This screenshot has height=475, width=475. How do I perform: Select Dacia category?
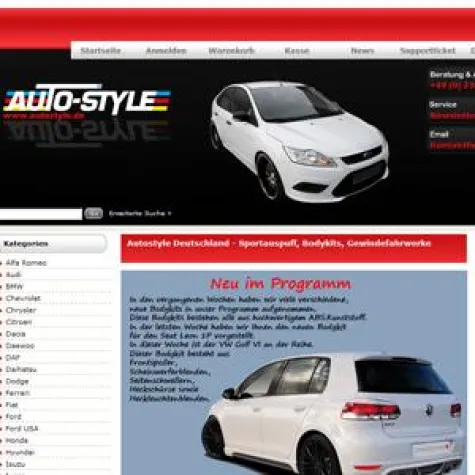[x=15, y=334]
